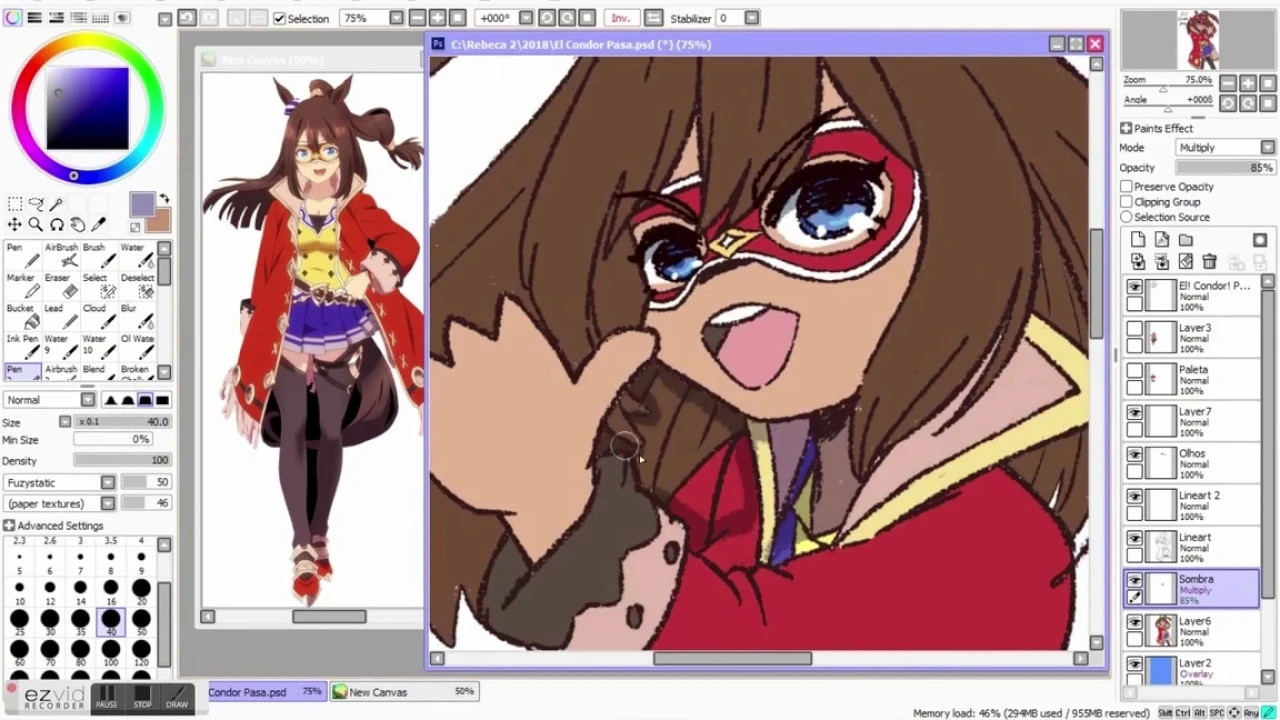Adjust the layer Opacity slider

pyautogui.click(x=1226, y=168)
